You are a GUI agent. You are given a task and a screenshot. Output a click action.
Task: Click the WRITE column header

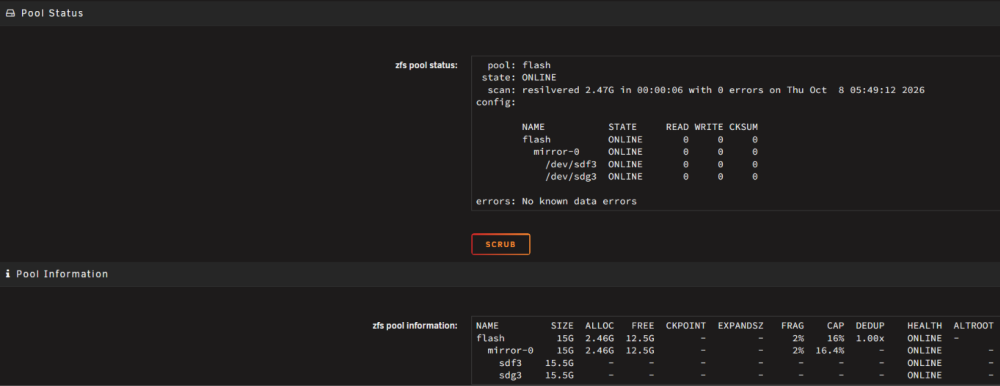(x=709, y=127)
